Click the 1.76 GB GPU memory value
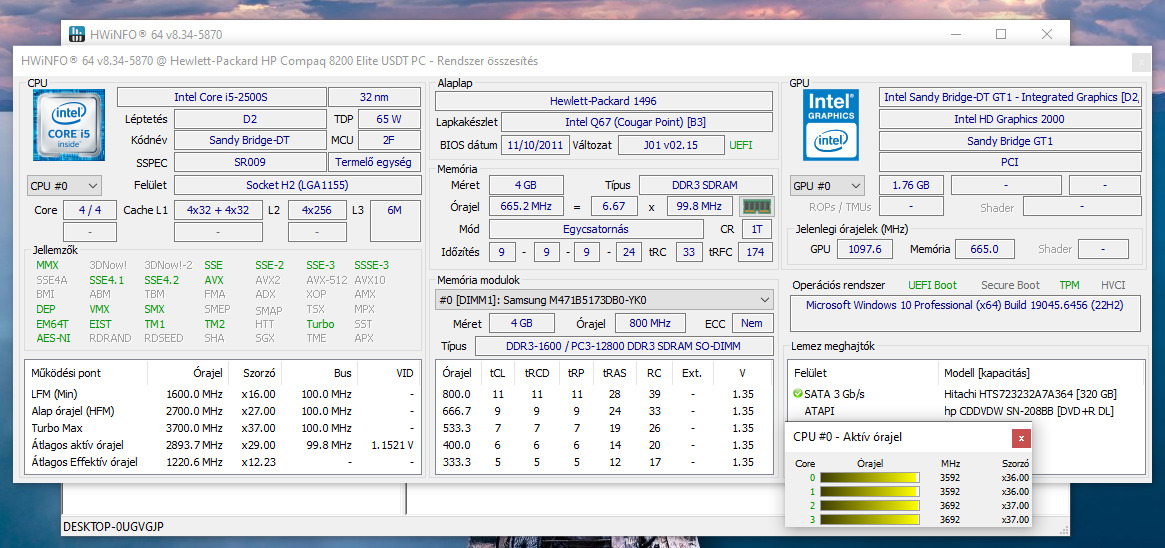Screen dimensions: 1165x548 click(x=912, y=185)
